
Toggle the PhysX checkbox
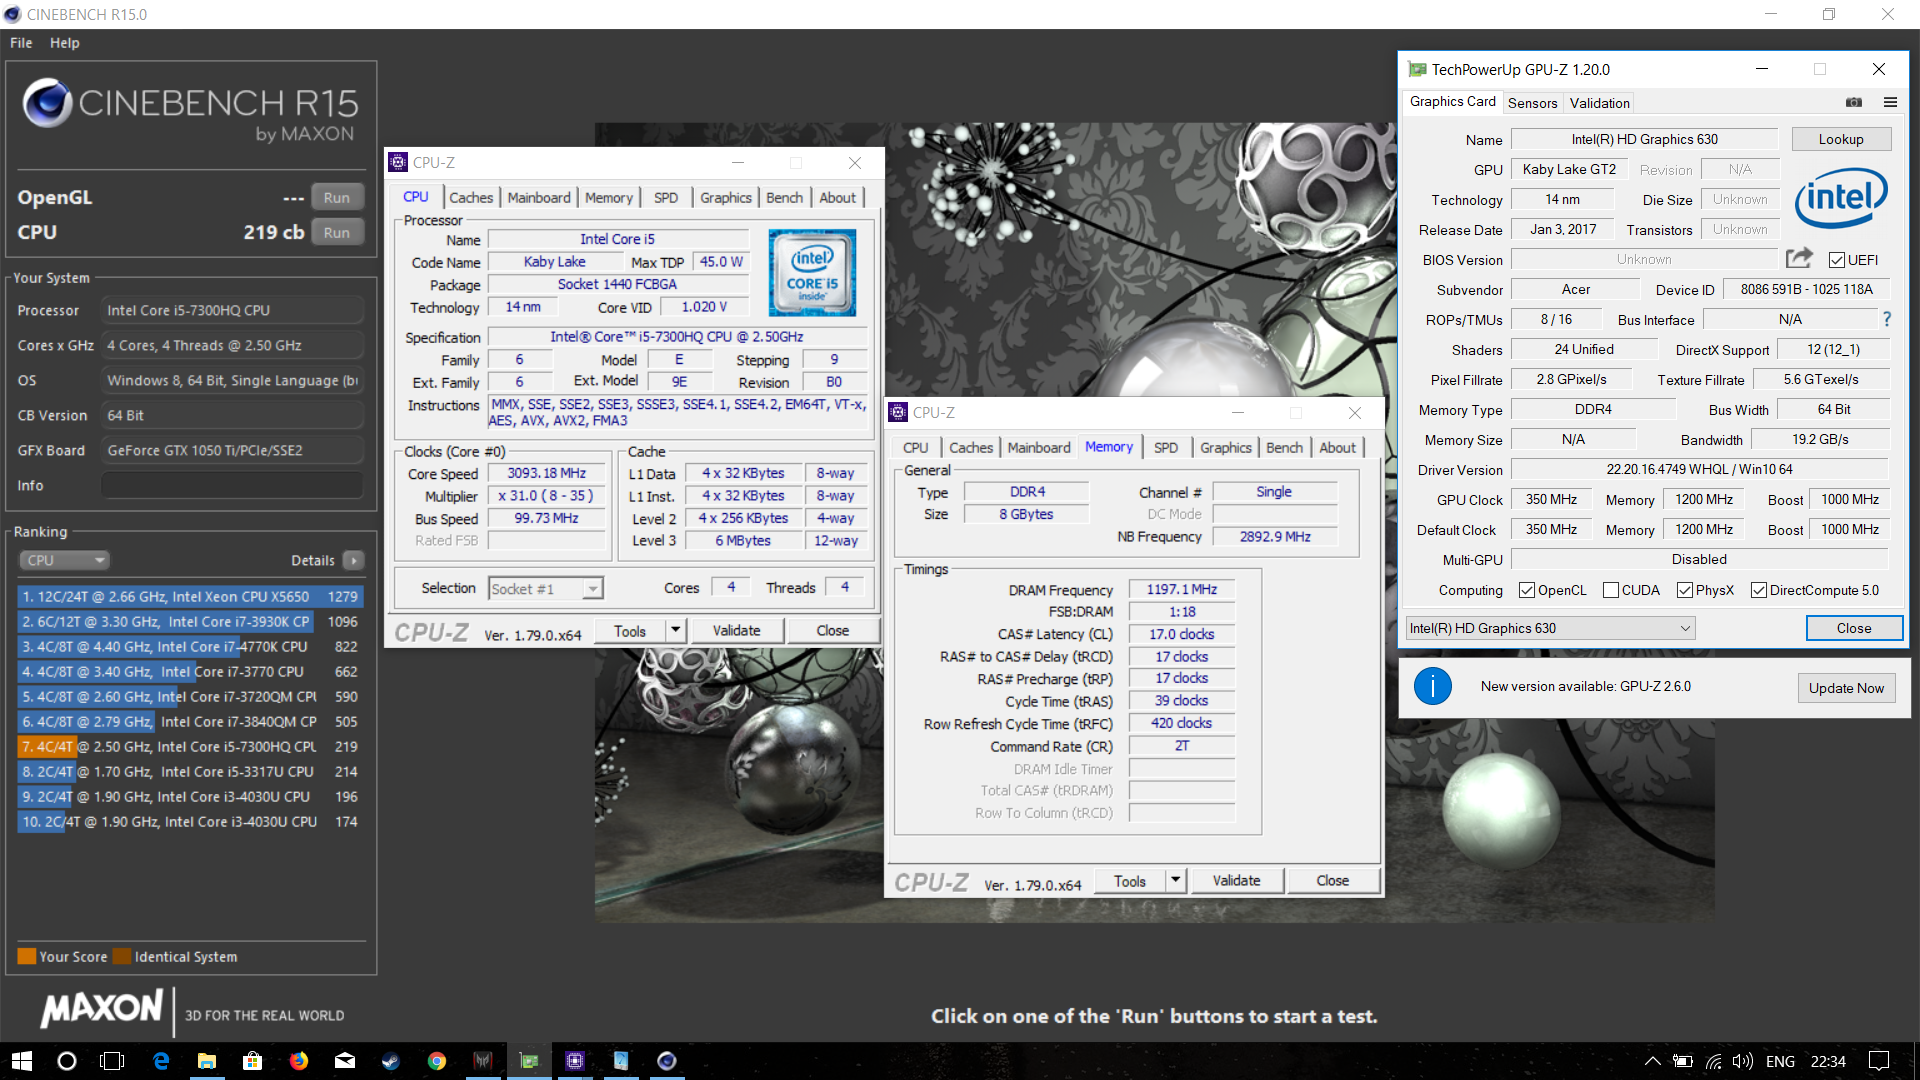[1685, 590]
